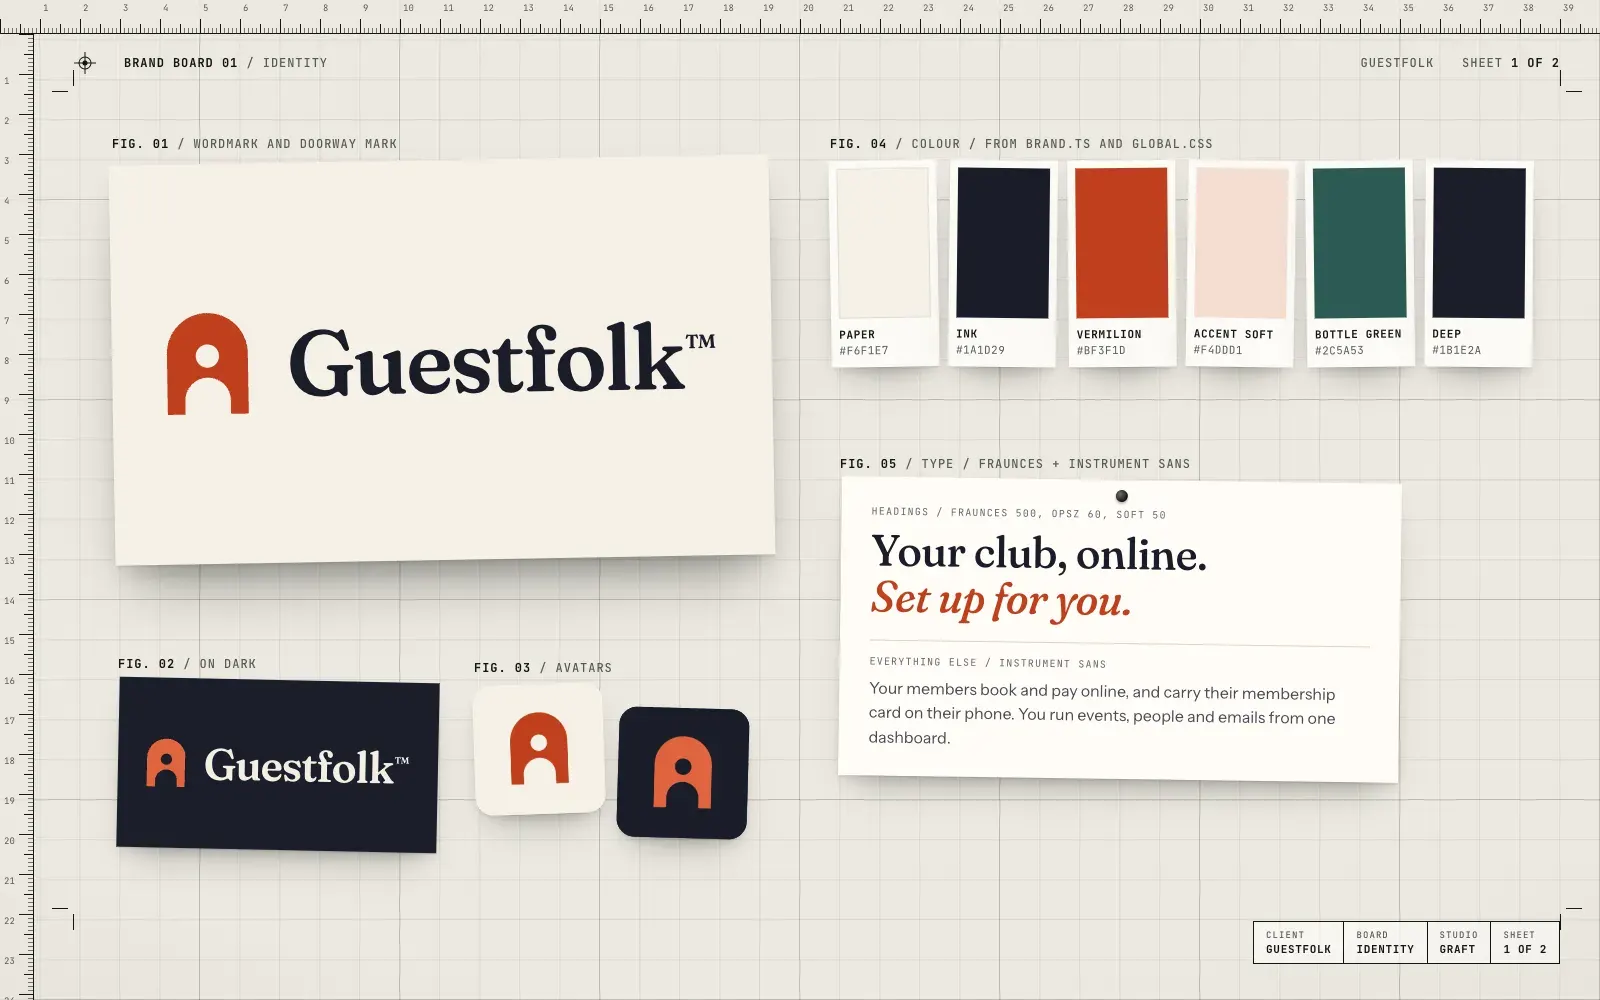Pick the Deep #1B1E2A swatch

point(1479,264)
